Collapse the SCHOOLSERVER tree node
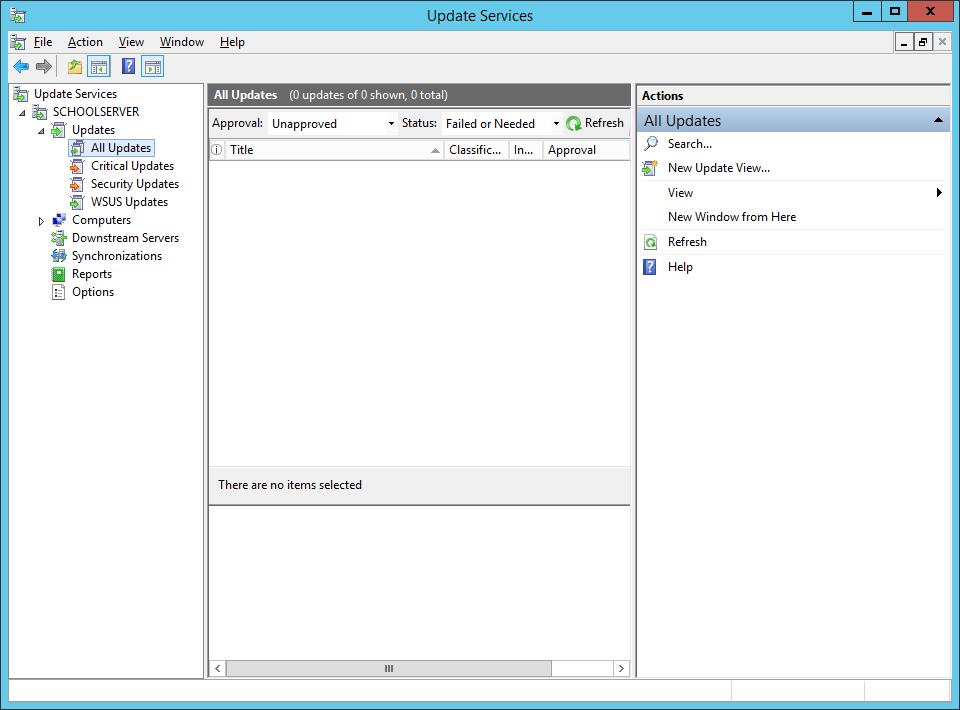960x710 pixels. [23, 113]
